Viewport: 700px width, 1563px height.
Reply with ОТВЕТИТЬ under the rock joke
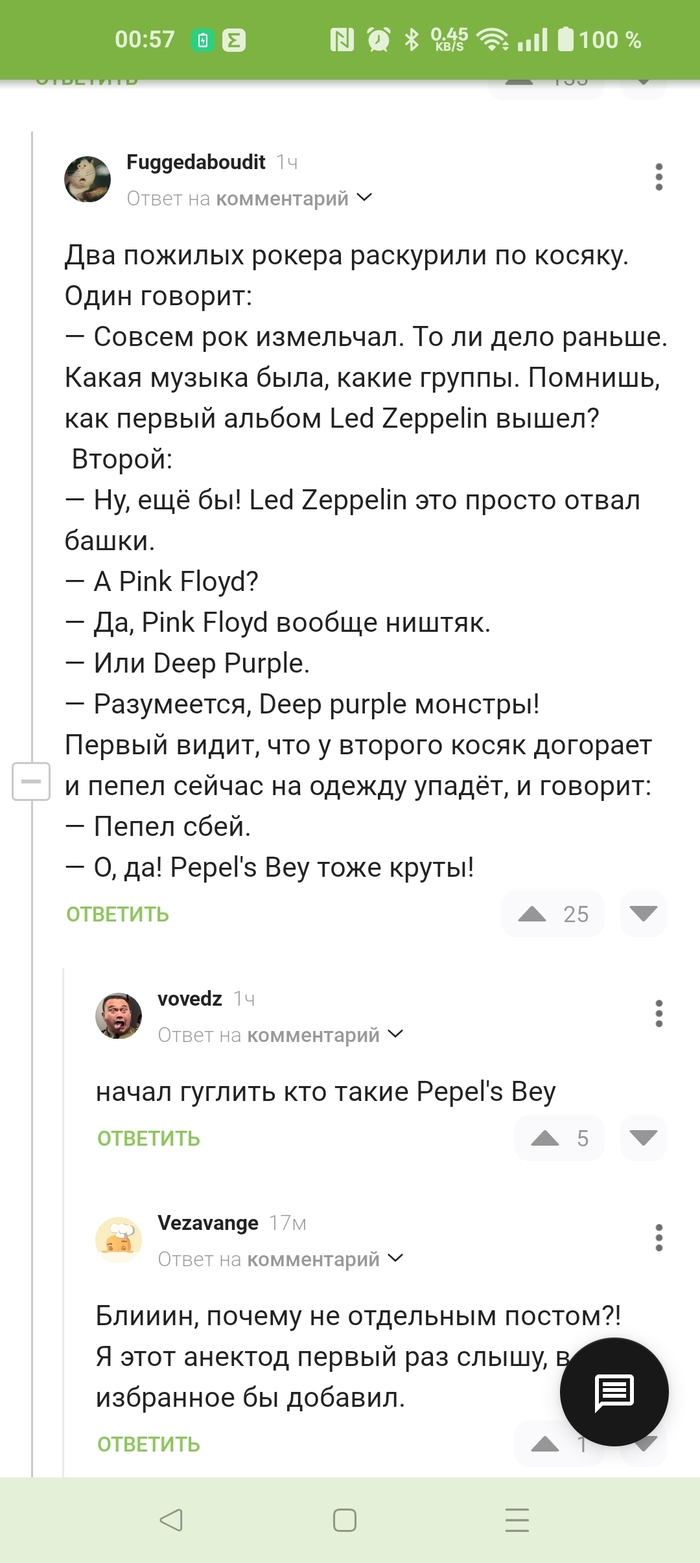click(x=117, y=913)
